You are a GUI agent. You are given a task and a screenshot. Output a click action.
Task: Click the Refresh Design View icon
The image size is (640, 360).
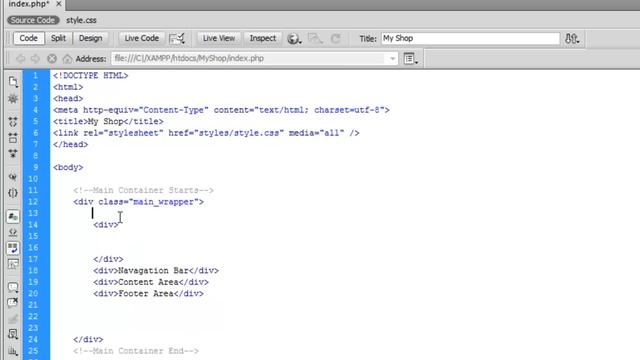[x=336, y=39]
